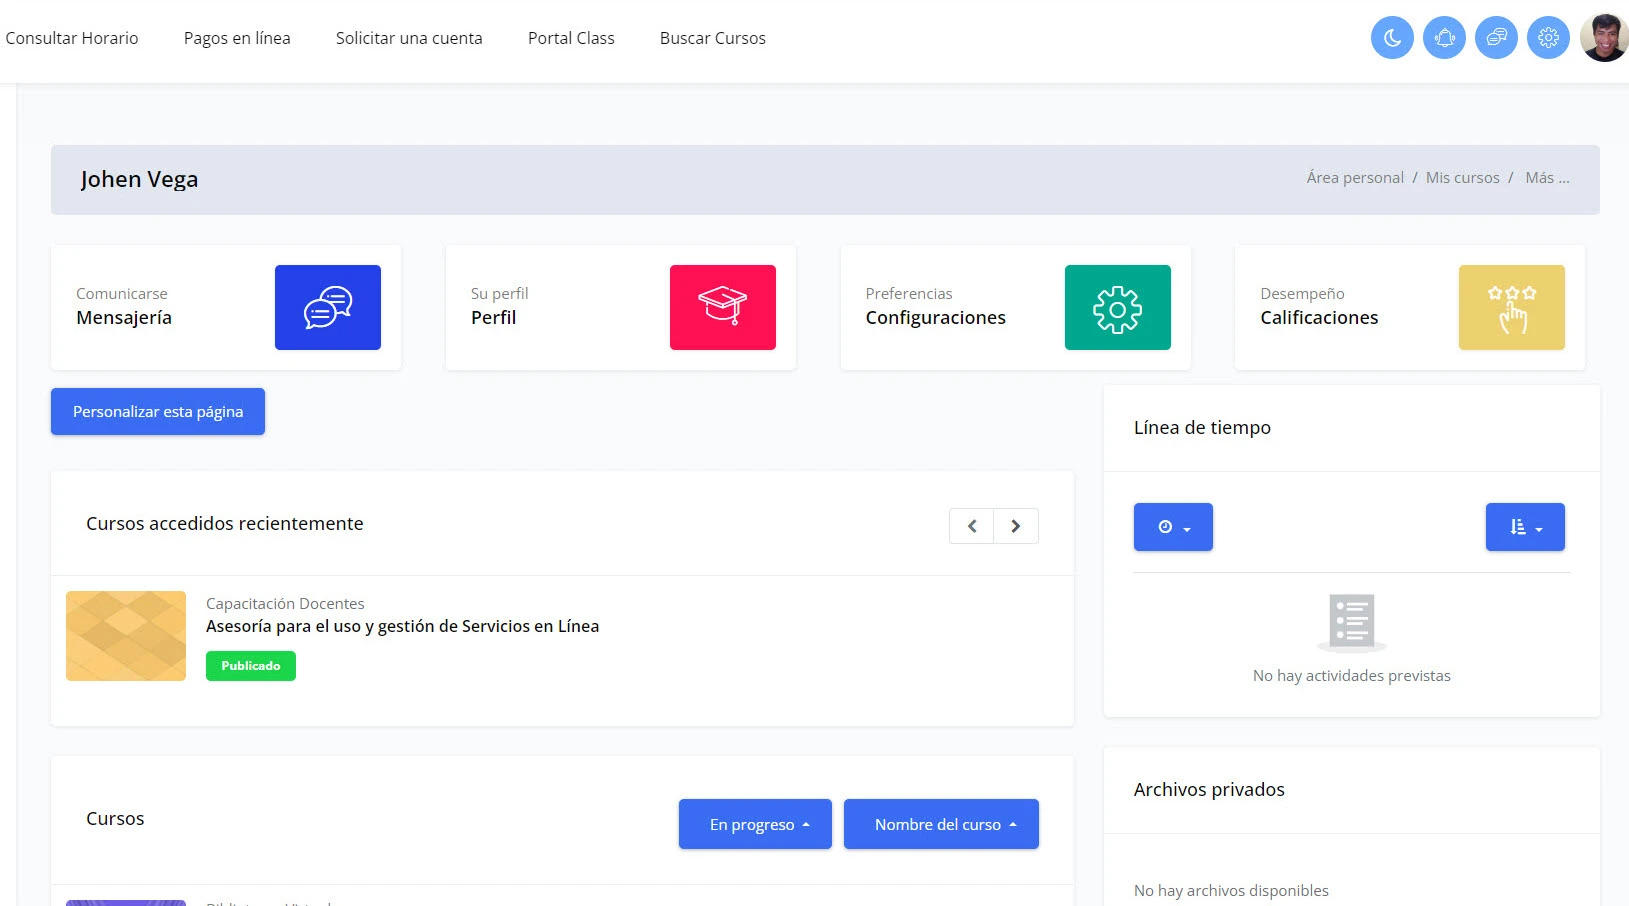Expand the 'En progreso' course filter
Image resolution: width=1629 pixels, height=906 pixels.
click(x=755, y=824)
